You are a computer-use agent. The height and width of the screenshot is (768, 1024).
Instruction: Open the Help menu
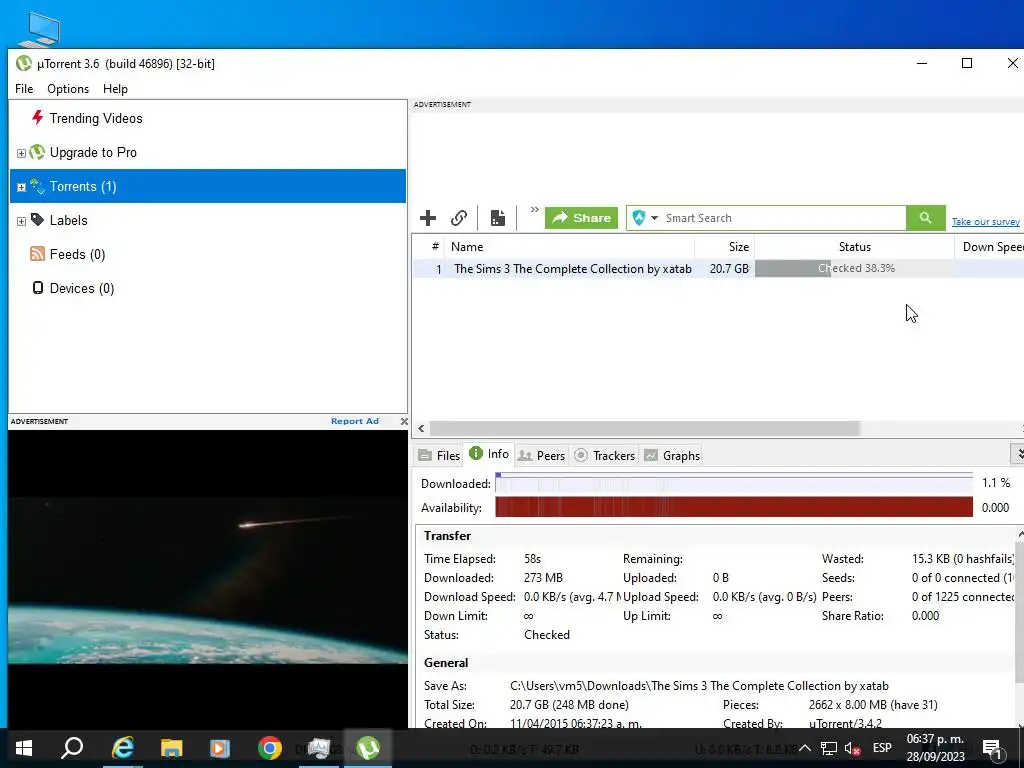[x=115, y=89]
